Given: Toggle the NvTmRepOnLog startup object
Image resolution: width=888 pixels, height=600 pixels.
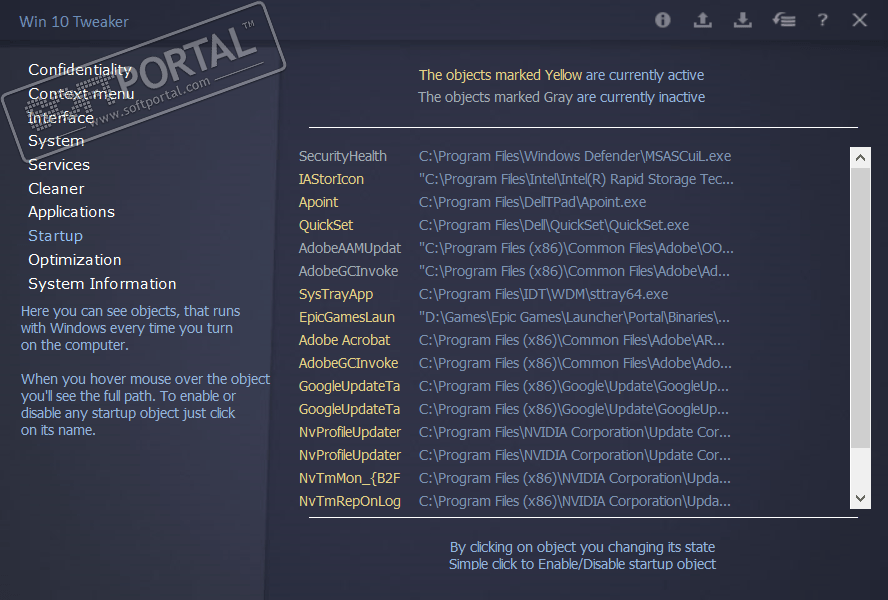Looking at the screenshot, I should pyautogui.click(x=349, y=501).
